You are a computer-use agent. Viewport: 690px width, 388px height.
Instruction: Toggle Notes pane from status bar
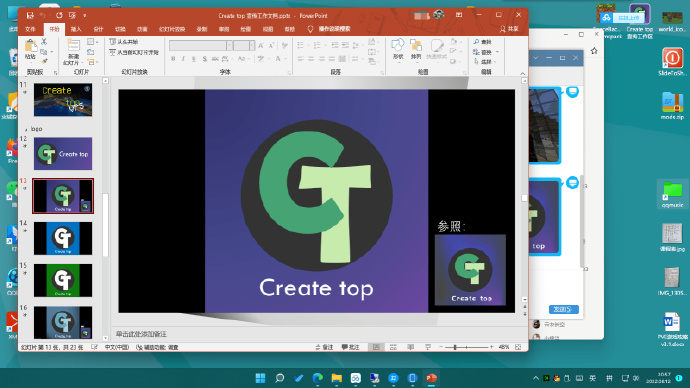(x=324, y=347)
